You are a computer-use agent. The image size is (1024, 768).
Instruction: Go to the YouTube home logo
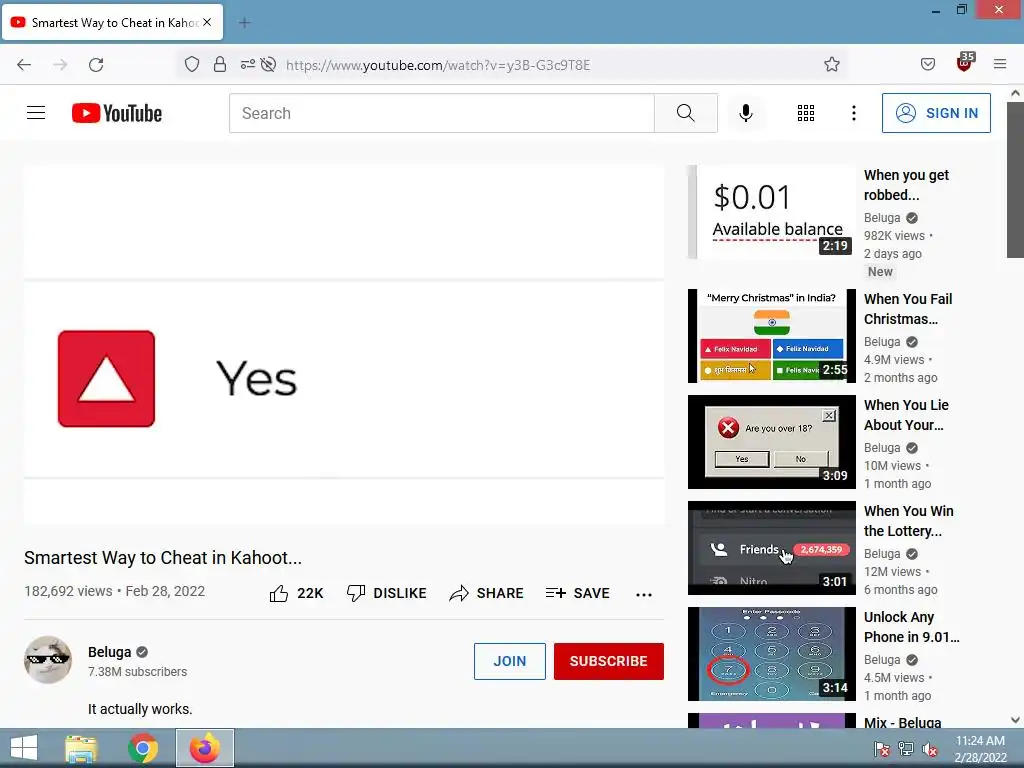click(x=117, y=113)
